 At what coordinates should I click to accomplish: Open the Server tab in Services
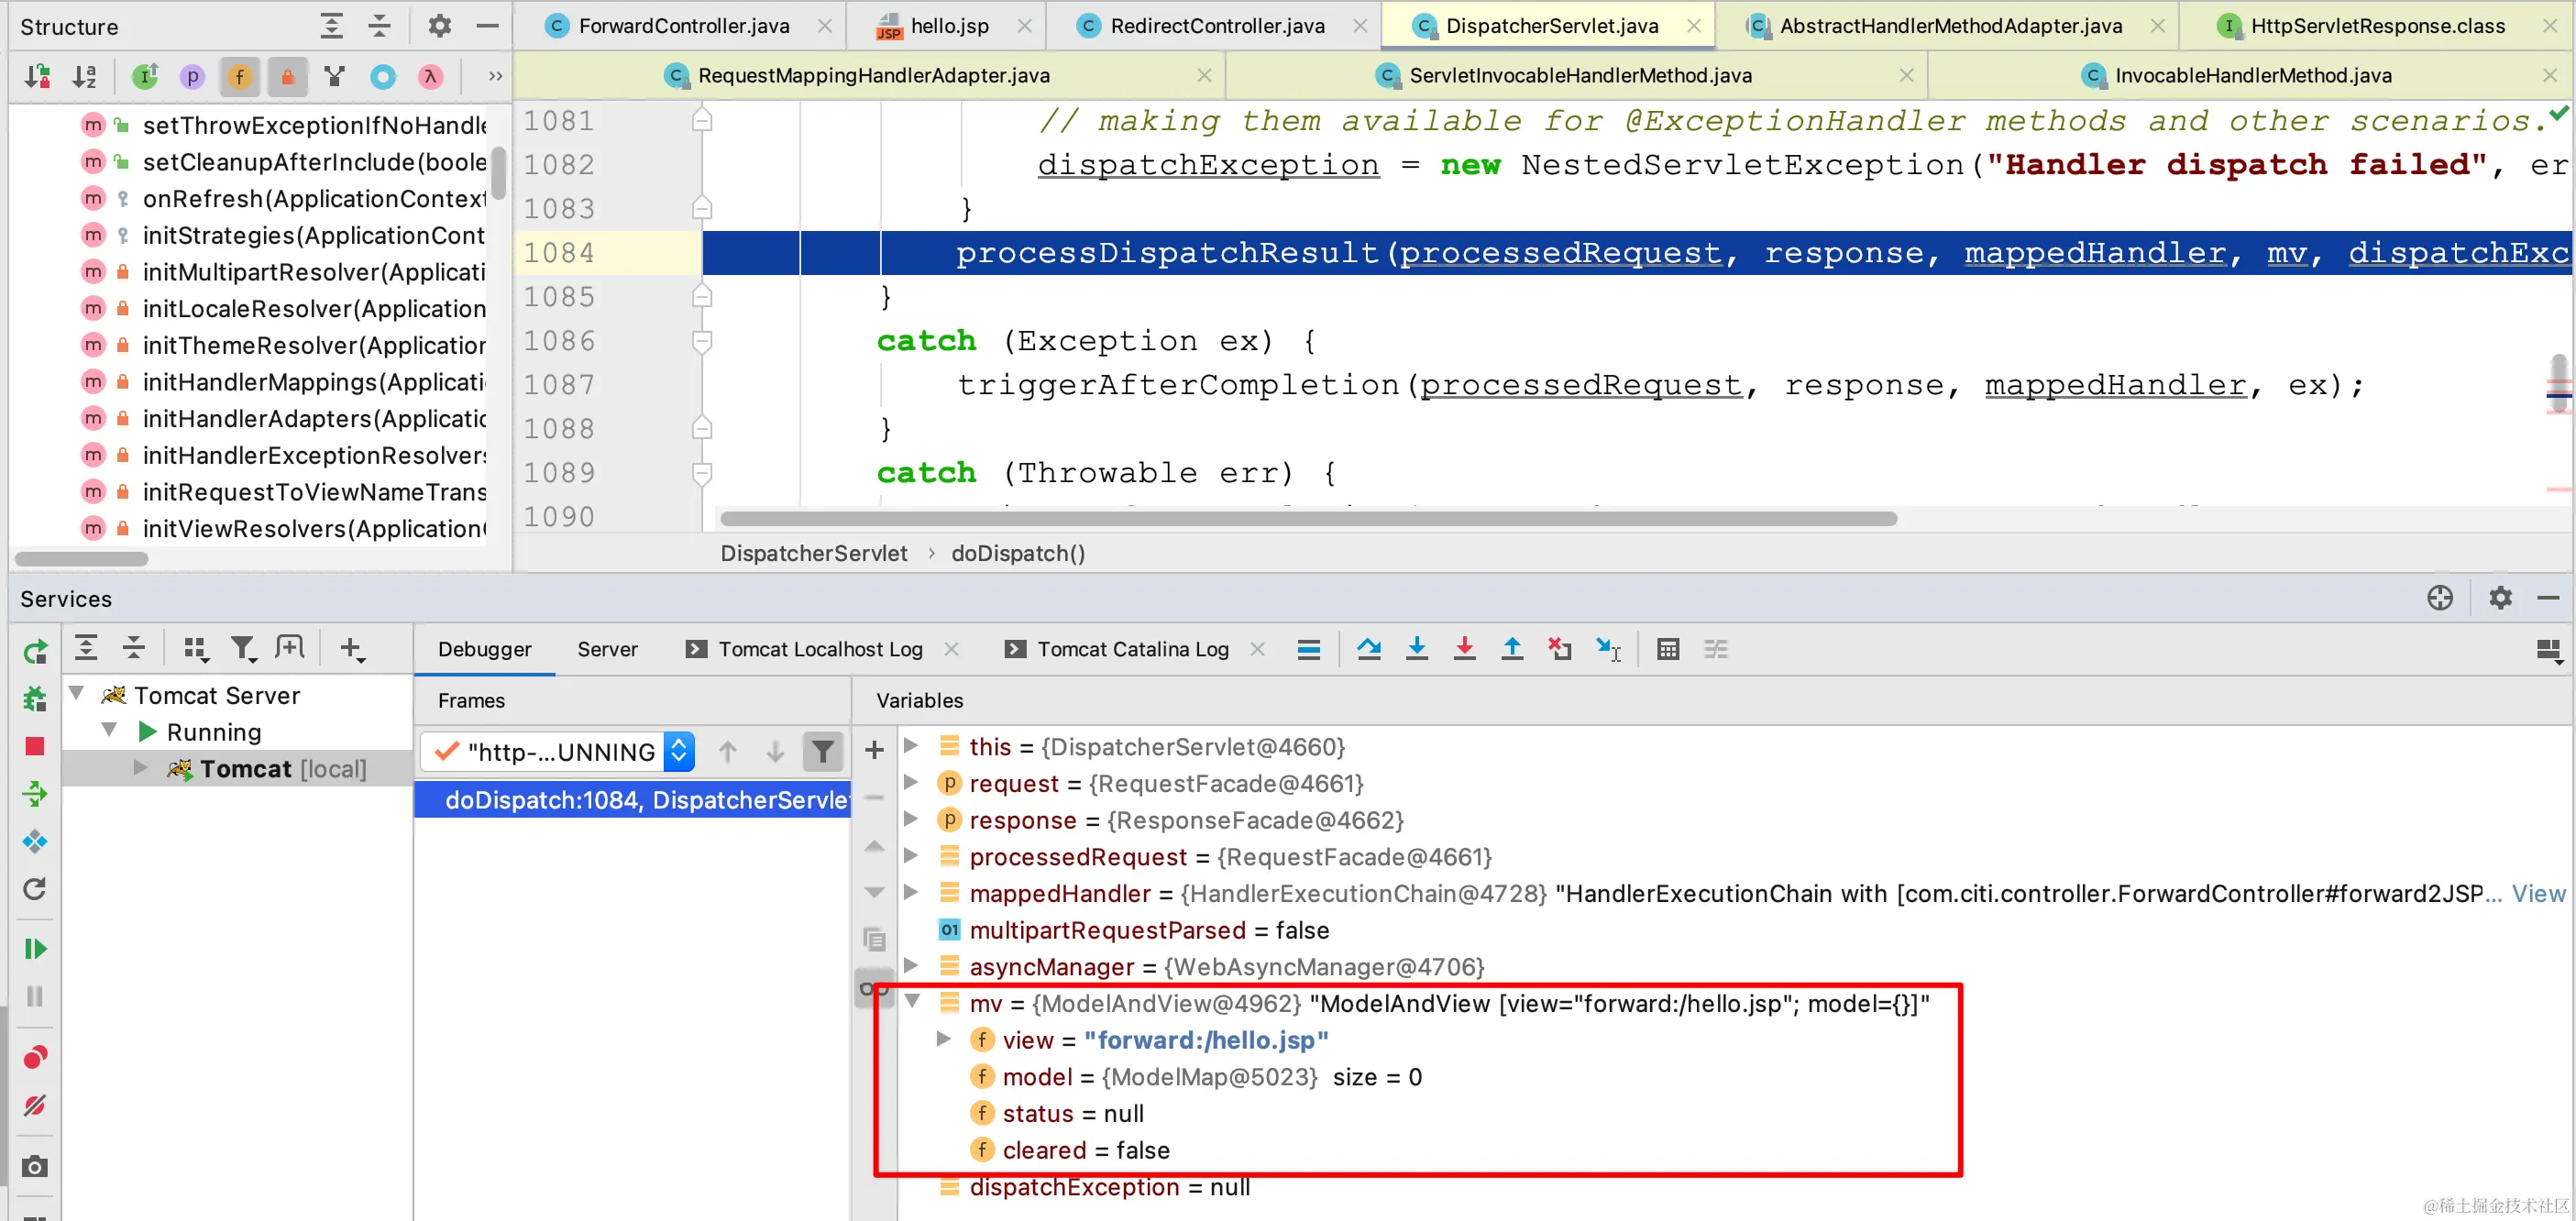(606, 649)
